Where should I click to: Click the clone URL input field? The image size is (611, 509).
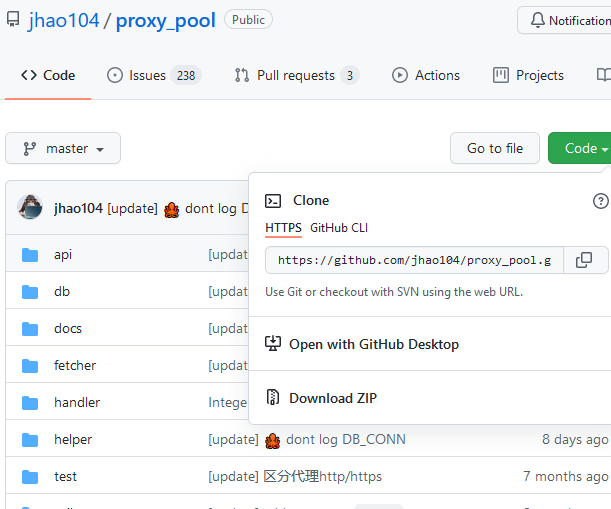(414, 260)
